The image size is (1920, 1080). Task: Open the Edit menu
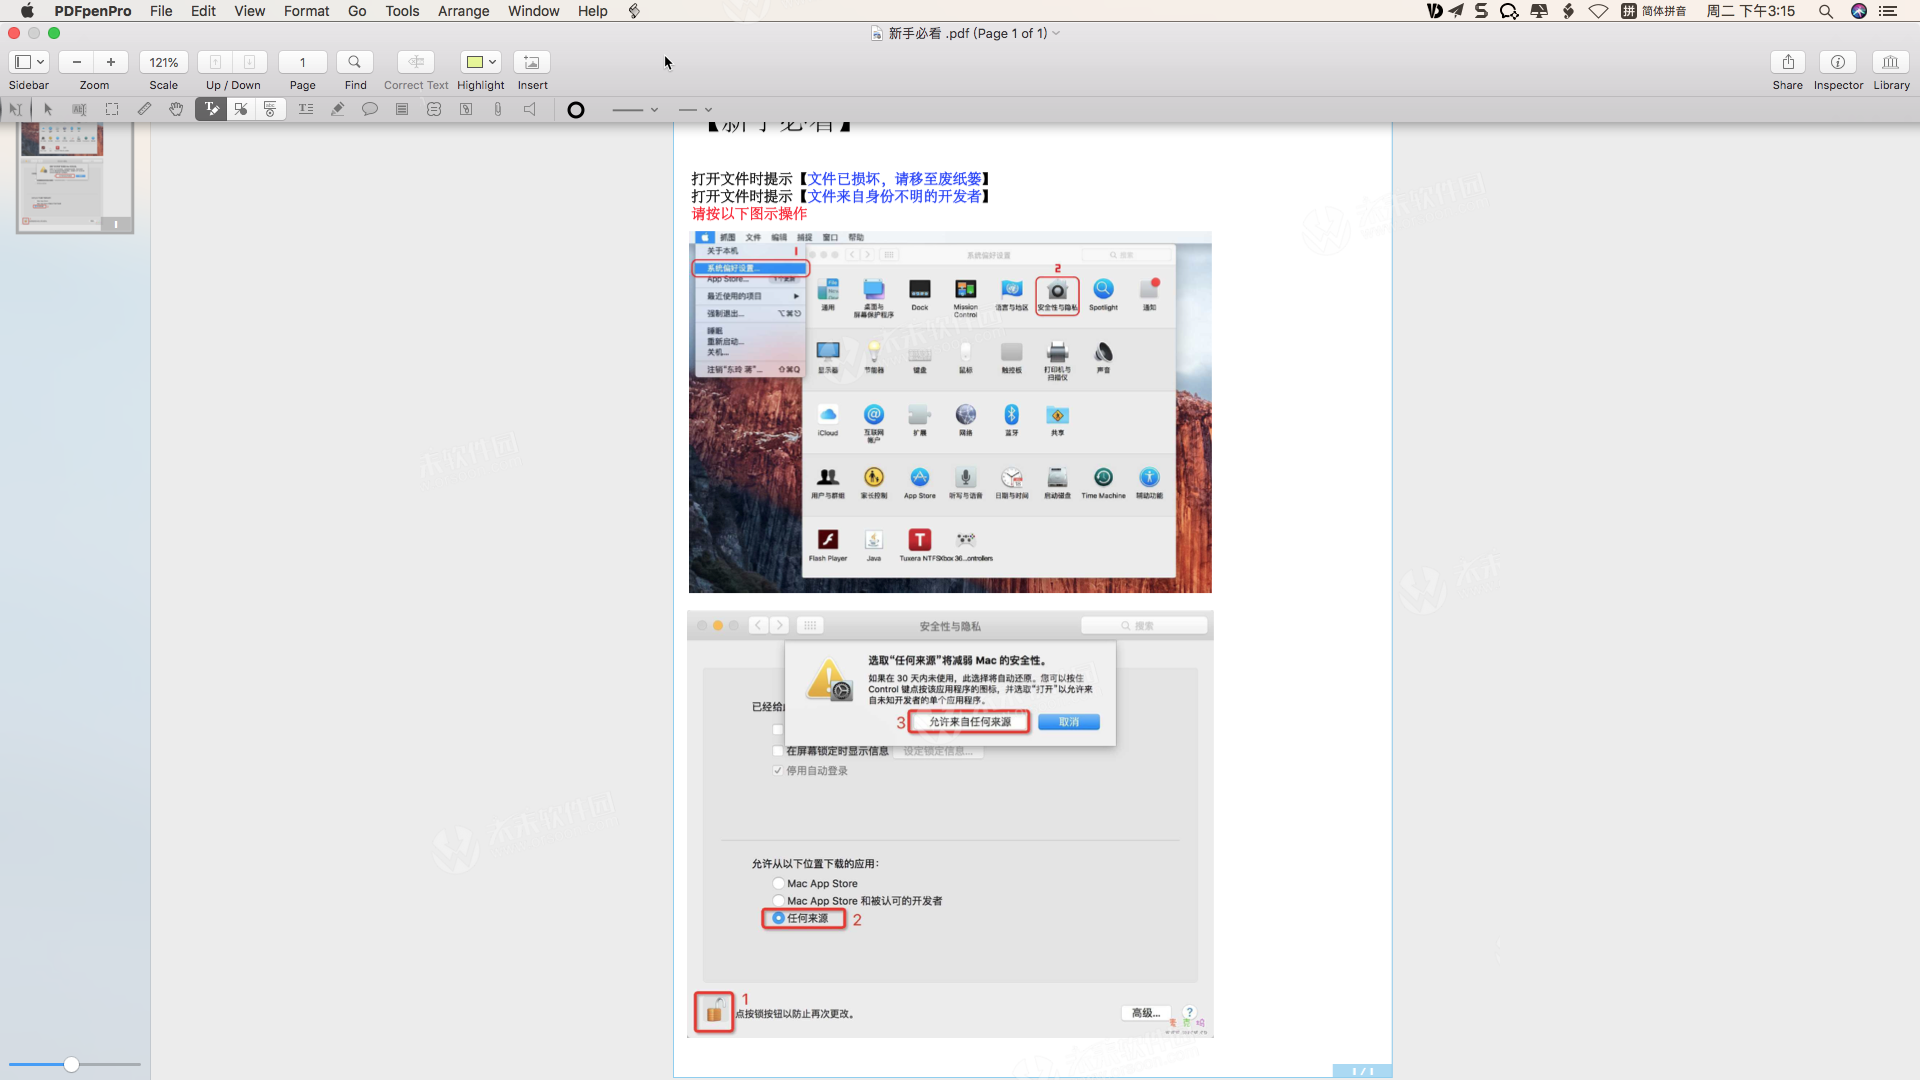pos(203,11)
